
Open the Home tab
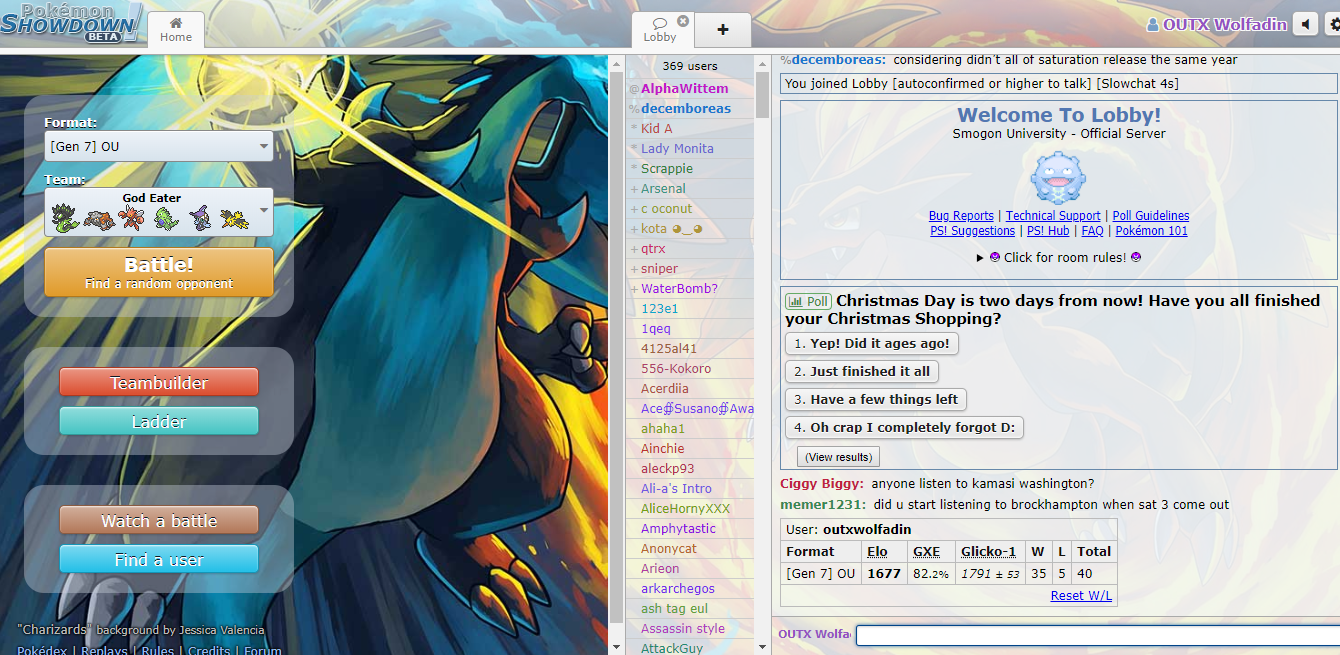(x=176, y=30)
